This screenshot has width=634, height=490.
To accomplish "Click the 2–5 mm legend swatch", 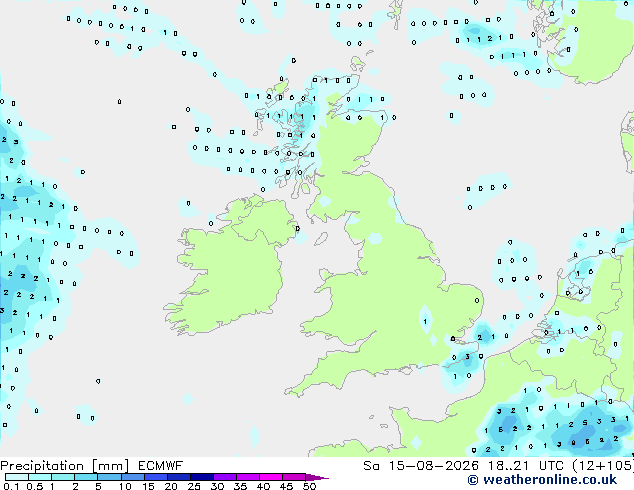I will [86, 477].
